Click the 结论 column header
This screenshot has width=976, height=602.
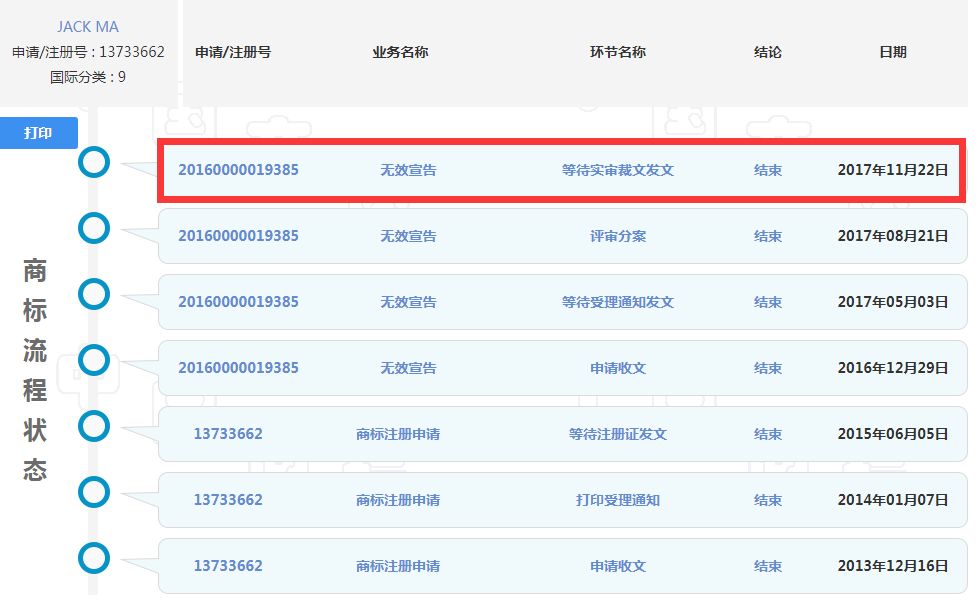coord(767,52)
